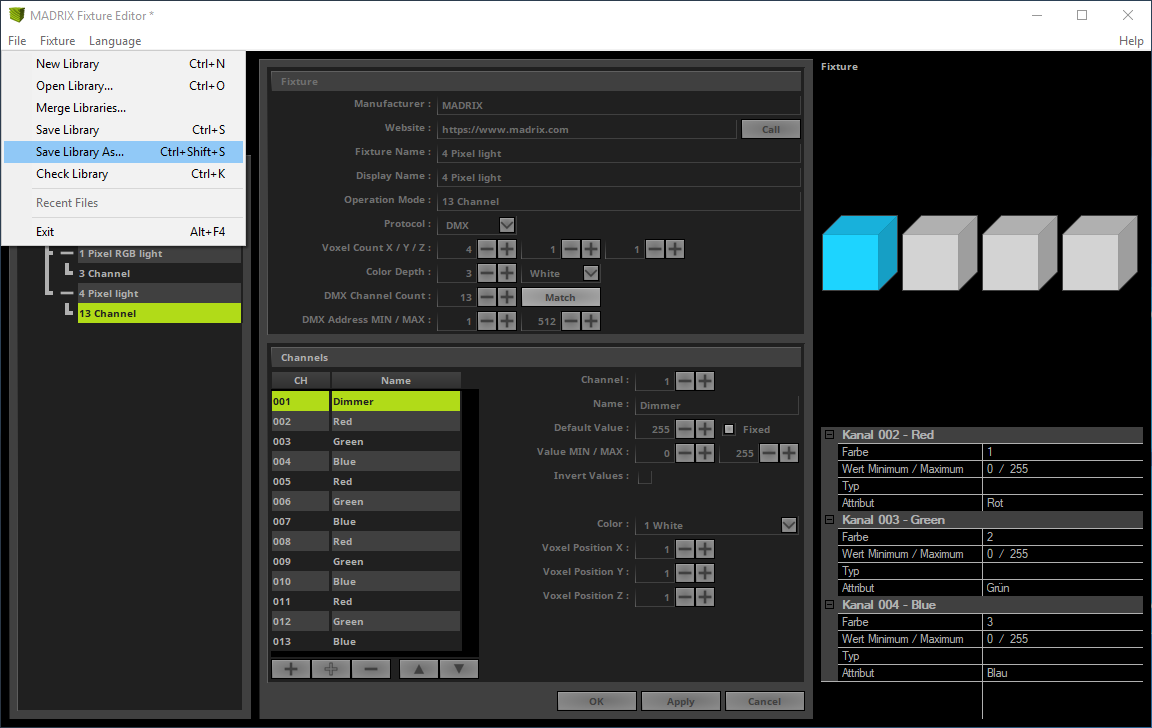1152x728 pixels.
Task: Click the channel Name field showing Dimmer
Action: pyautogui.click(x=716, y=406)
